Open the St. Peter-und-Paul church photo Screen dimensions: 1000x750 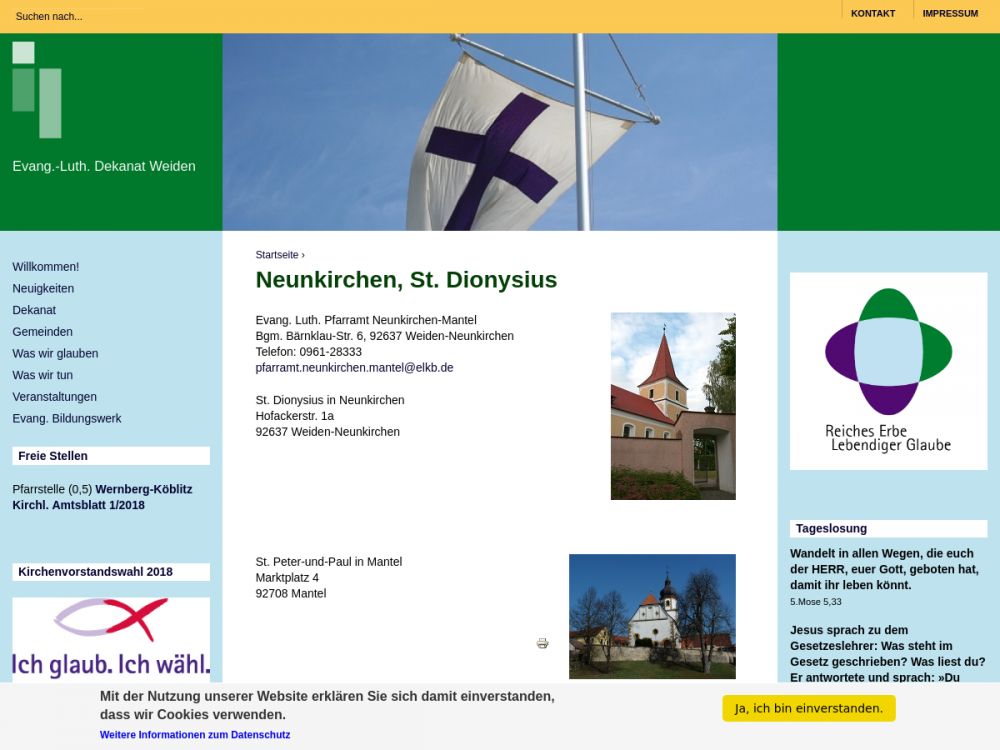[652, 616]
